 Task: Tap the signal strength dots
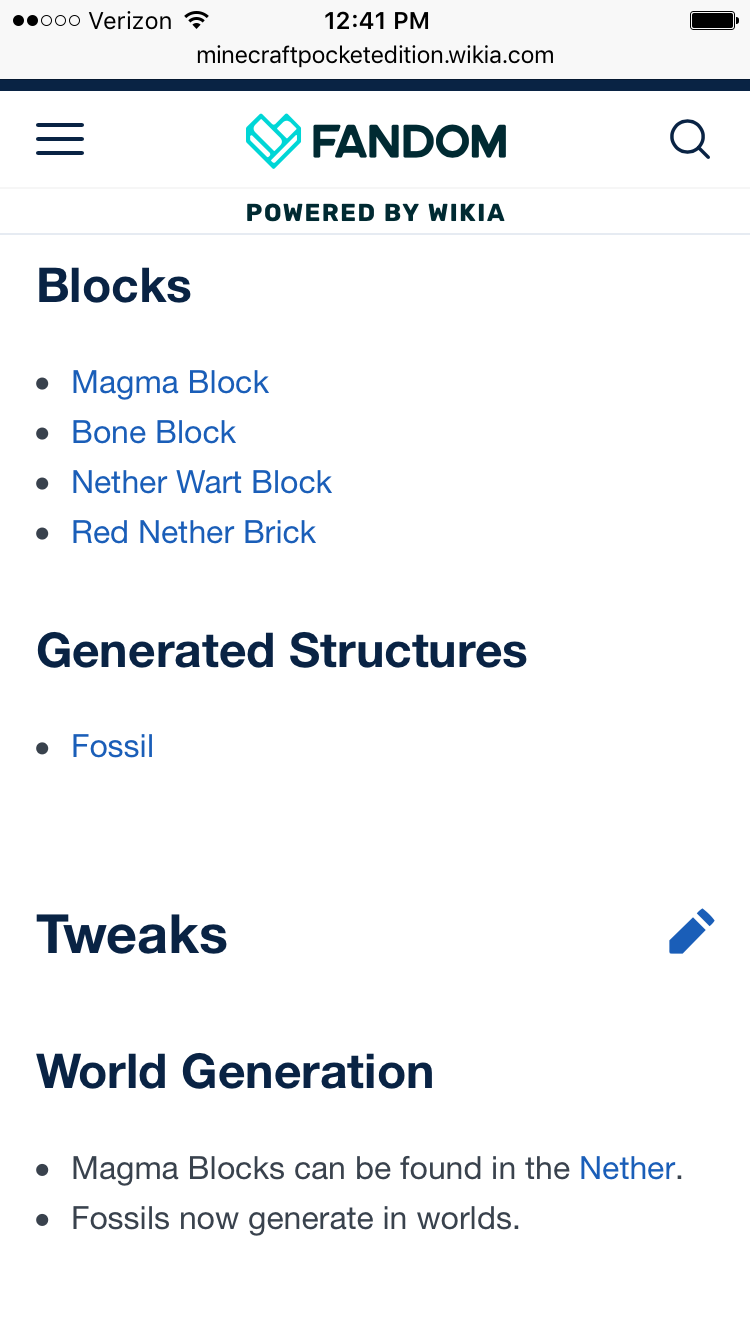point(46,21)
